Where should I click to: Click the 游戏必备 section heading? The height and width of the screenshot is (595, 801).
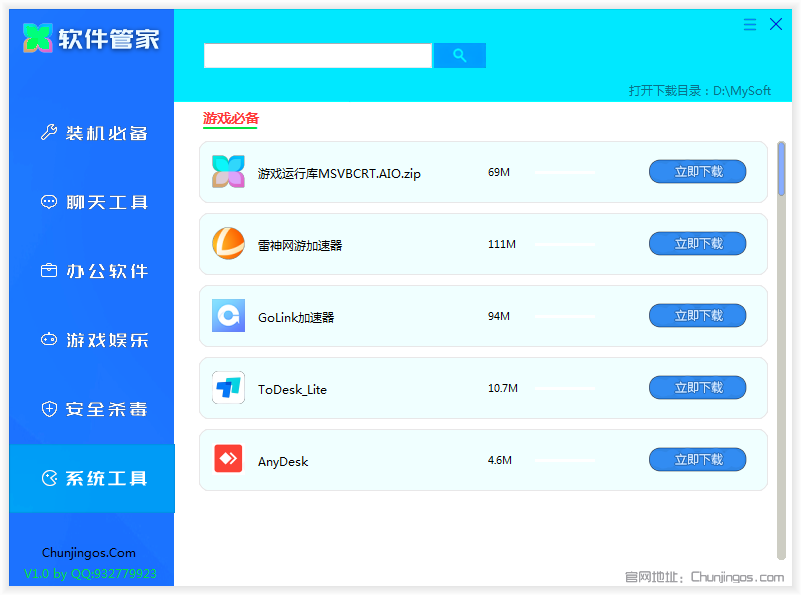click(231, 118)
